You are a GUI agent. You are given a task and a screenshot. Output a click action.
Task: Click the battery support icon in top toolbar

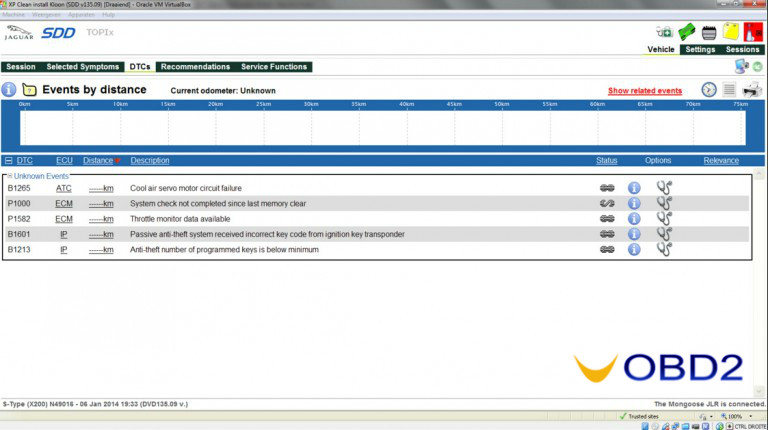tap(664, 32)
